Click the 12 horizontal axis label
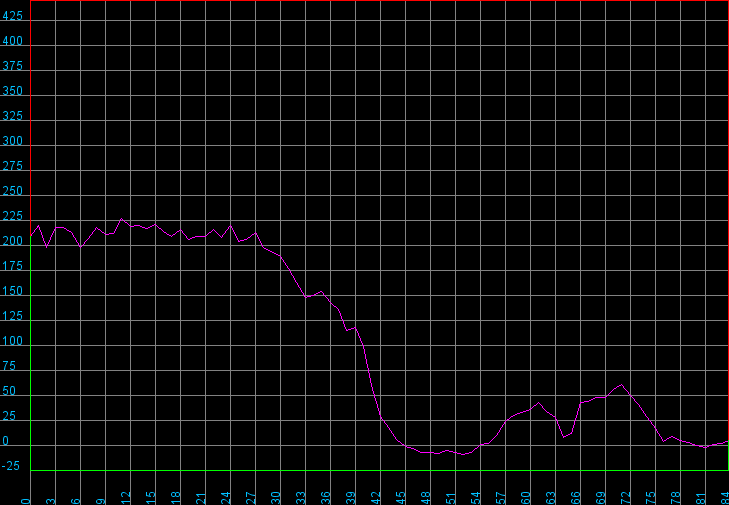The width and height of the screenshot is (729, 505). [x=126, y=498]
